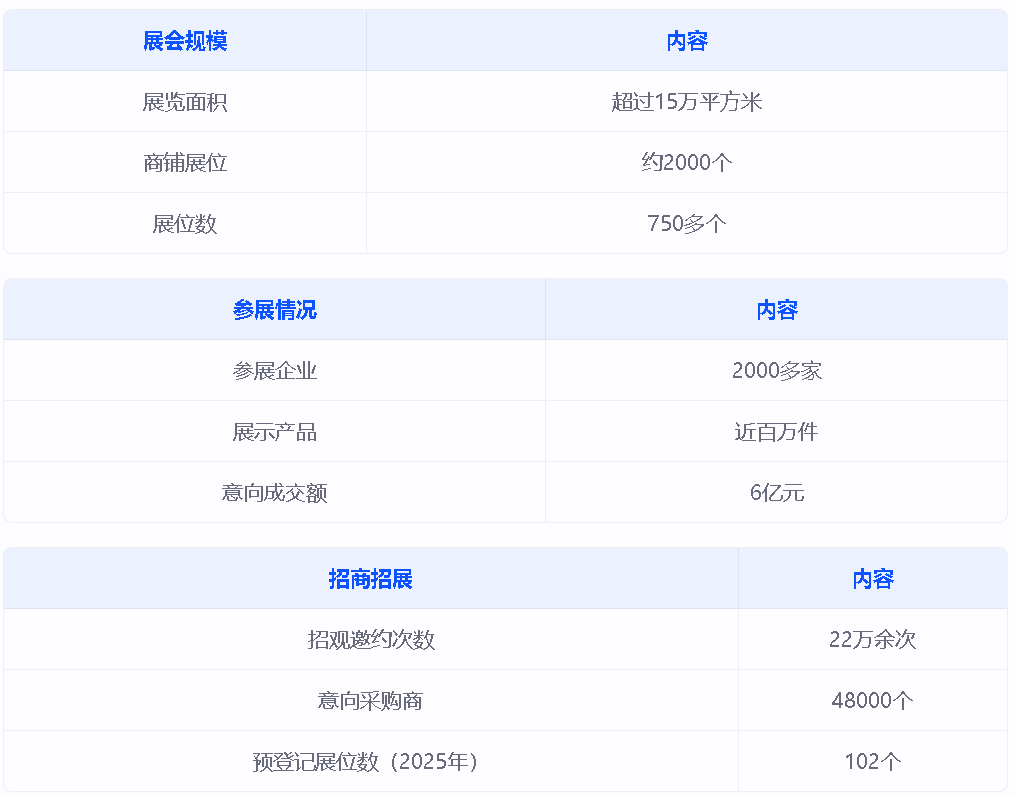Image resolution: width=1017 pixels, height=797 pixels.
Task: Click the 22万余次 value
Action: coord(872,640)
